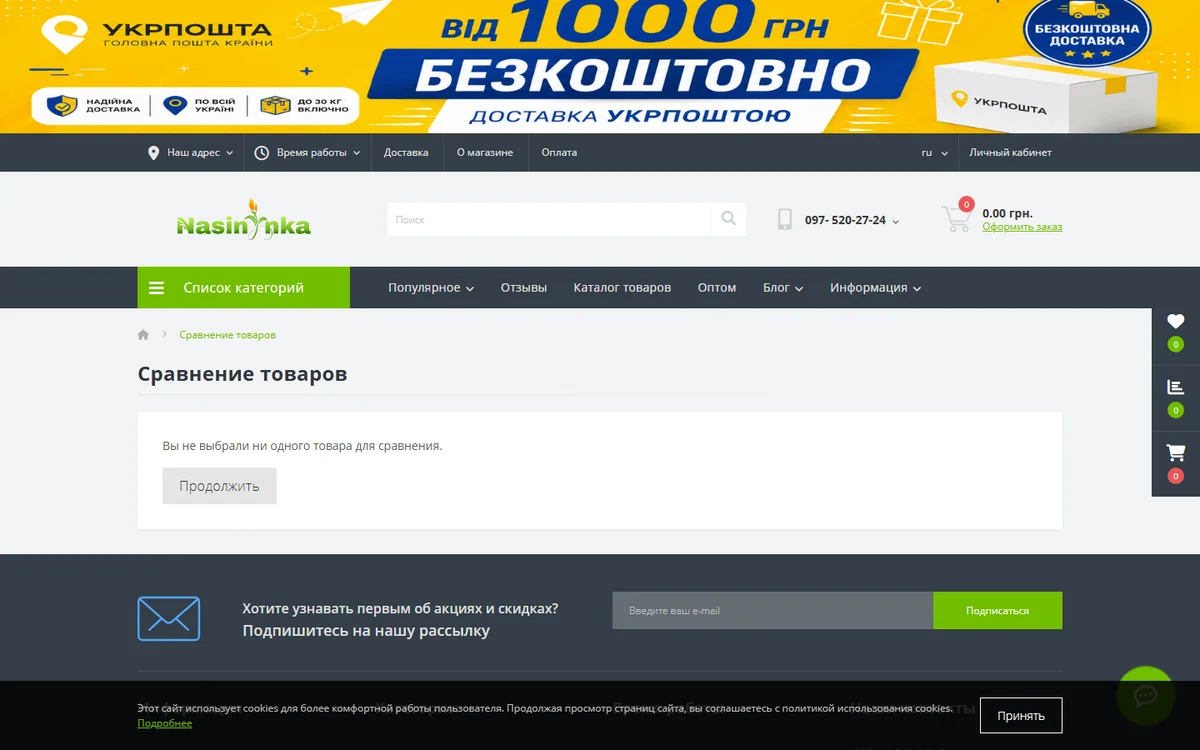Open the 'Оплата' link
The image size is (1200, 750).
click(559, 153)
